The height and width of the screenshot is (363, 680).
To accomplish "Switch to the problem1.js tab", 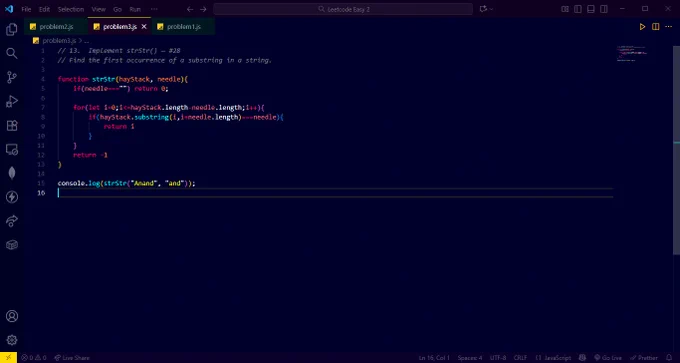I will click(x=183, y=27).
